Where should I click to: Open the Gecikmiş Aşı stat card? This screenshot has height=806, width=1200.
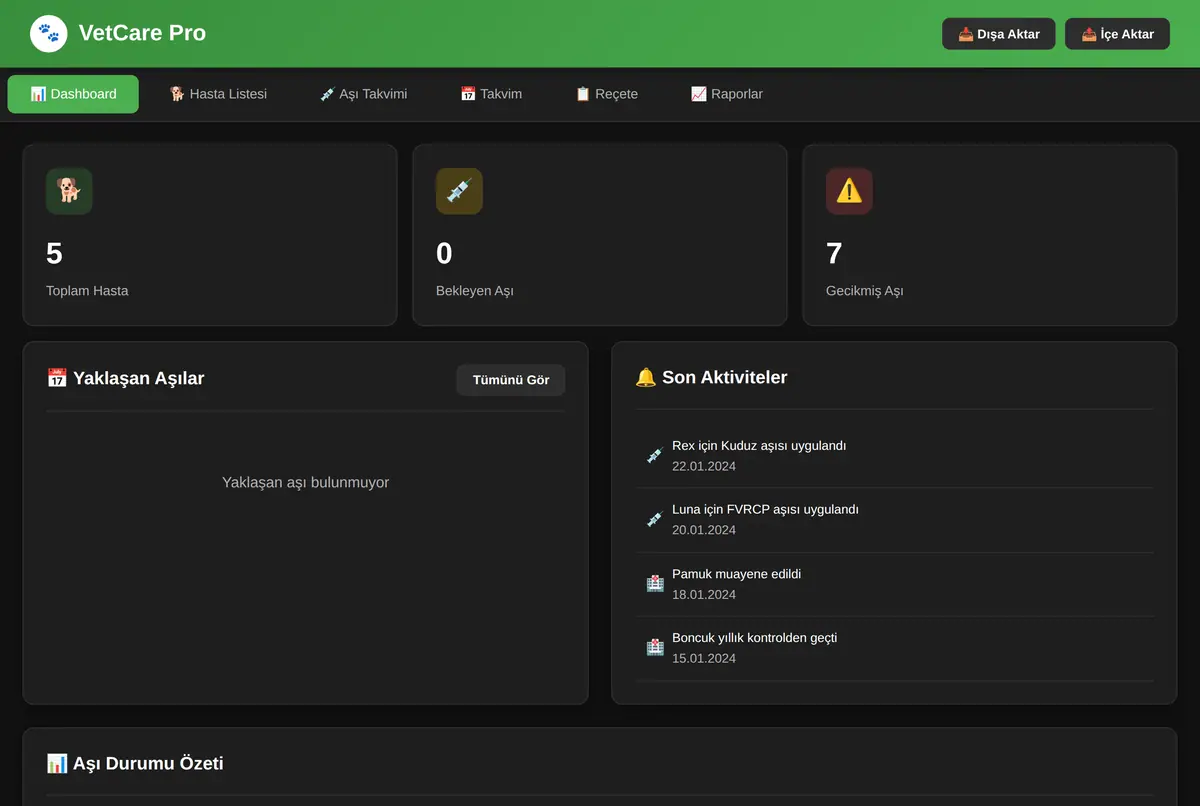tap(990, 235)
